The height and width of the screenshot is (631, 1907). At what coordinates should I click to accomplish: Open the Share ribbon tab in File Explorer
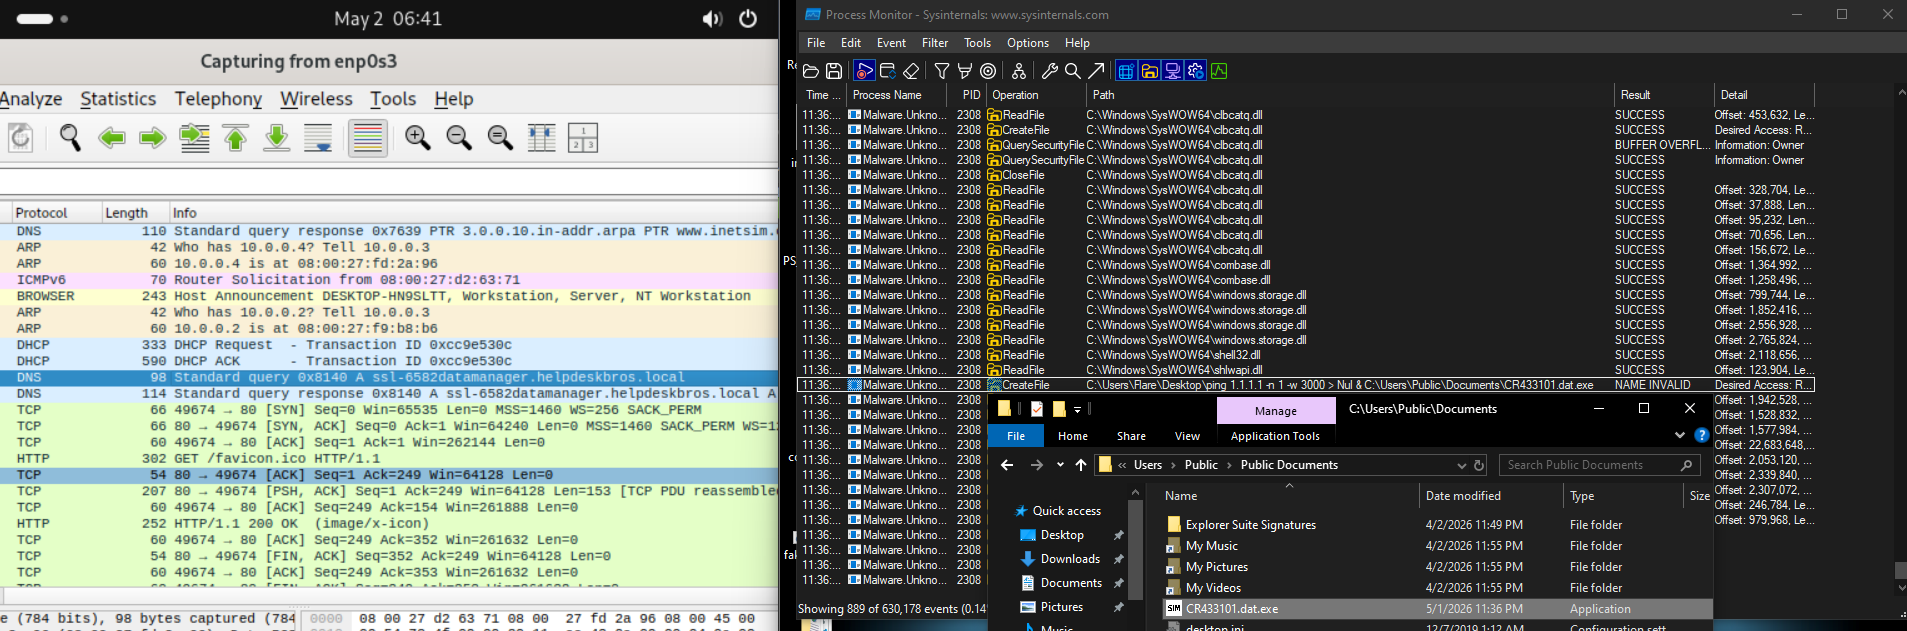pyautogui.click(x=1131, y=436)
